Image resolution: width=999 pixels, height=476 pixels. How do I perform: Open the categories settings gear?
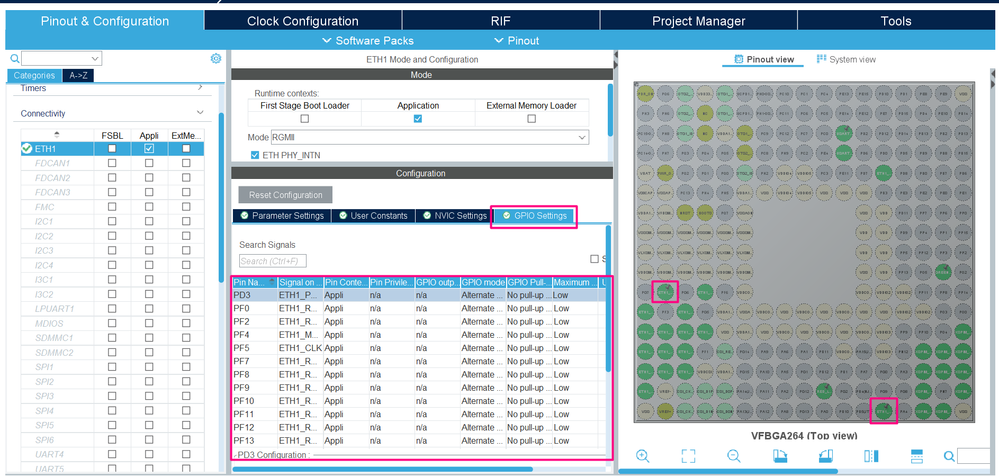click(x=216, y=59)
